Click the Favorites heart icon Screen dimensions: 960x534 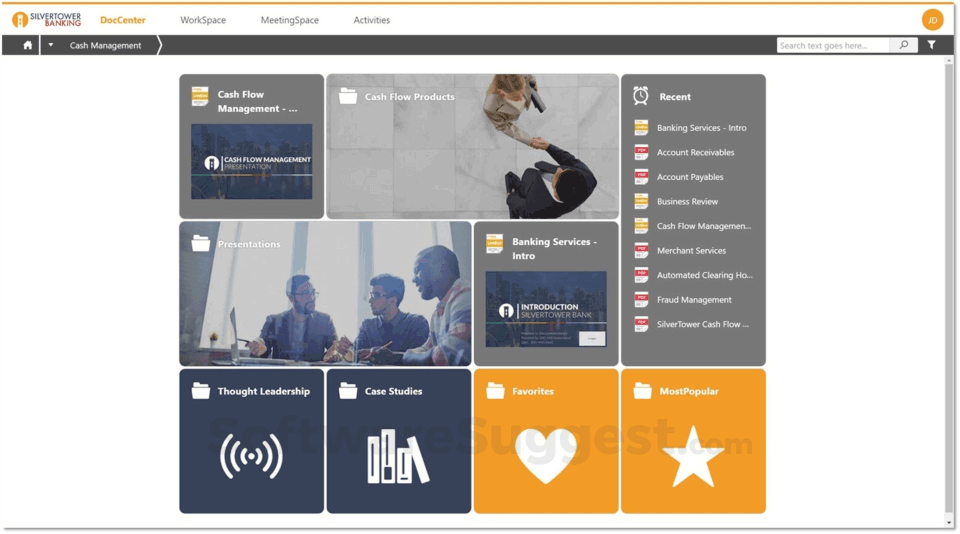[546, 456]
